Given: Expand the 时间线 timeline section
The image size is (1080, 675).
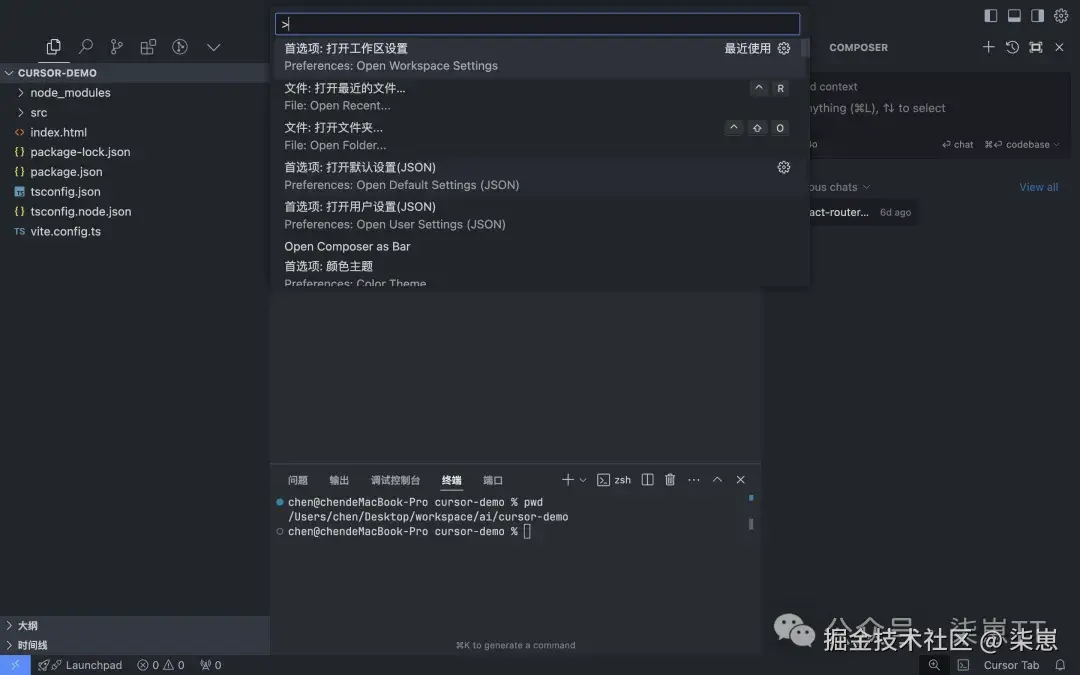Looking at the screenshot, I should [134, 645].
